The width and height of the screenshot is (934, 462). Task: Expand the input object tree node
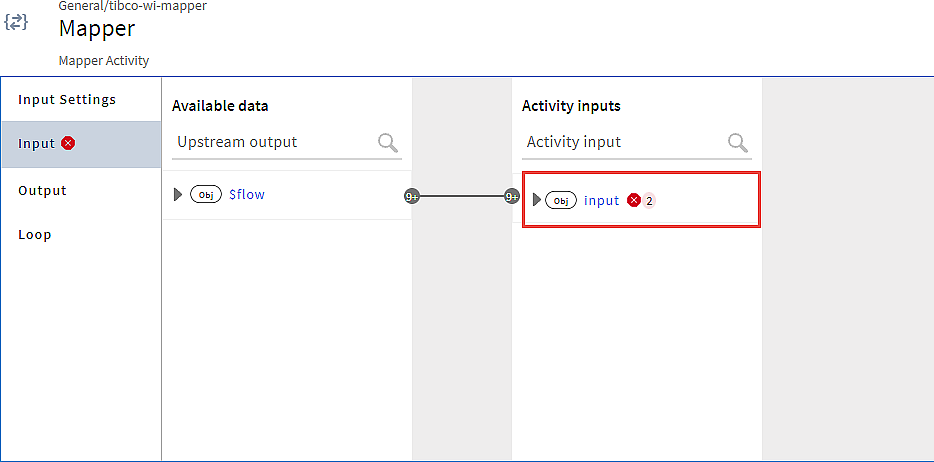[x=537, y=200]
